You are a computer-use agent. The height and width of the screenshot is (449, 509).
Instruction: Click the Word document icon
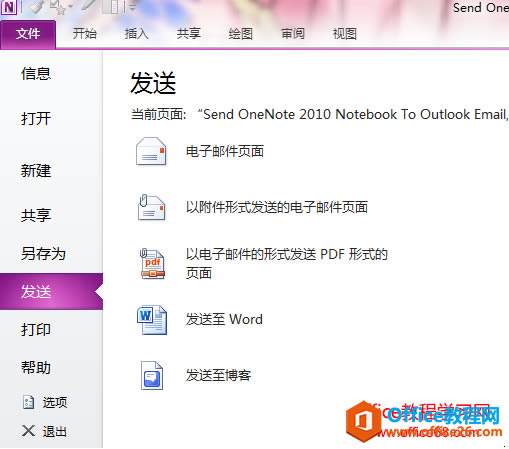(152, 320)
